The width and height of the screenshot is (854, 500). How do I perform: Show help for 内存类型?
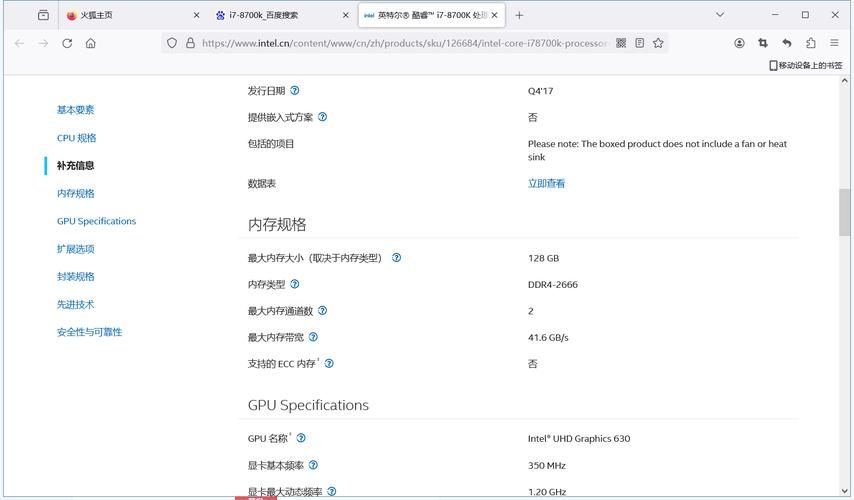click(295, 284)
